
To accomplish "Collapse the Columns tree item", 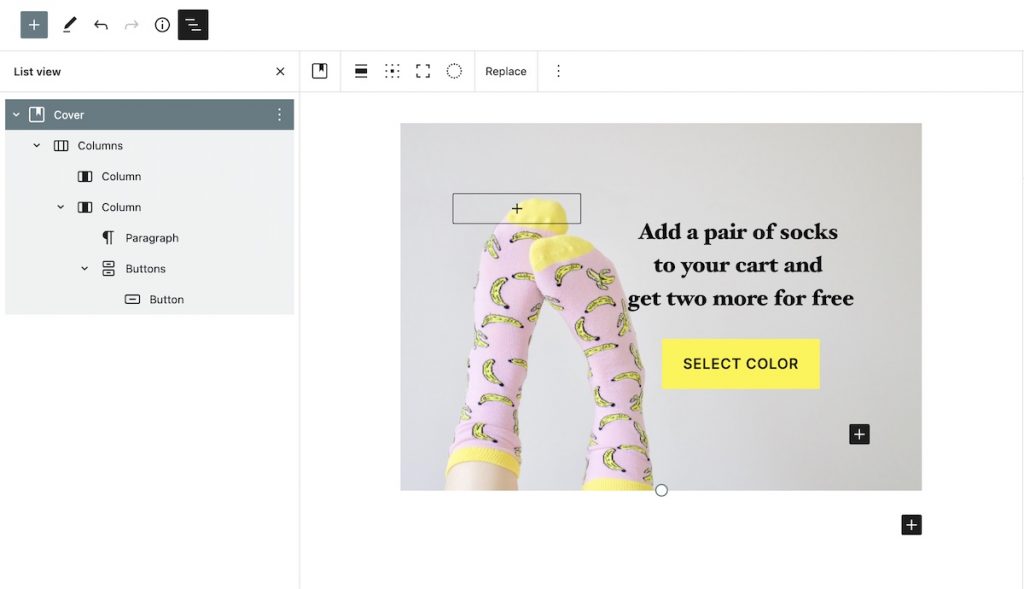I will [37, 146].
